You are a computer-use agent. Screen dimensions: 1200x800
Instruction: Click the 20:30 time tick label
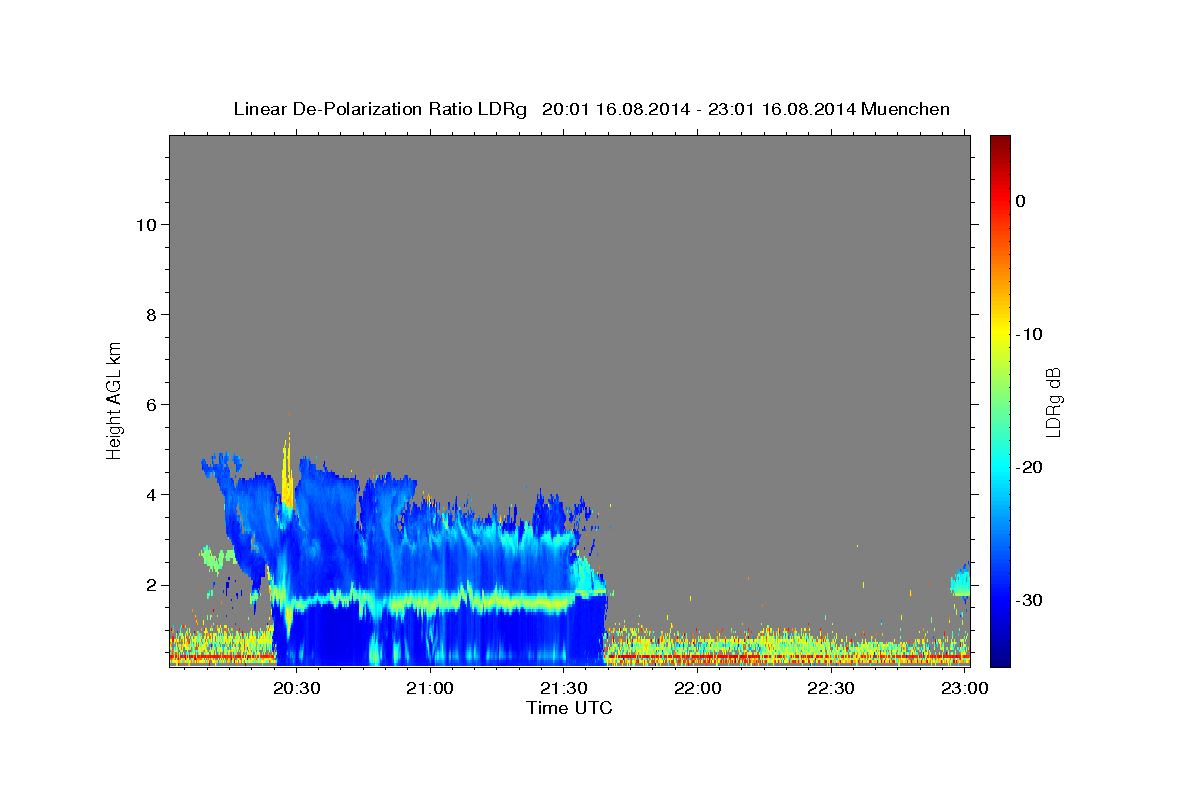point(298,689)
